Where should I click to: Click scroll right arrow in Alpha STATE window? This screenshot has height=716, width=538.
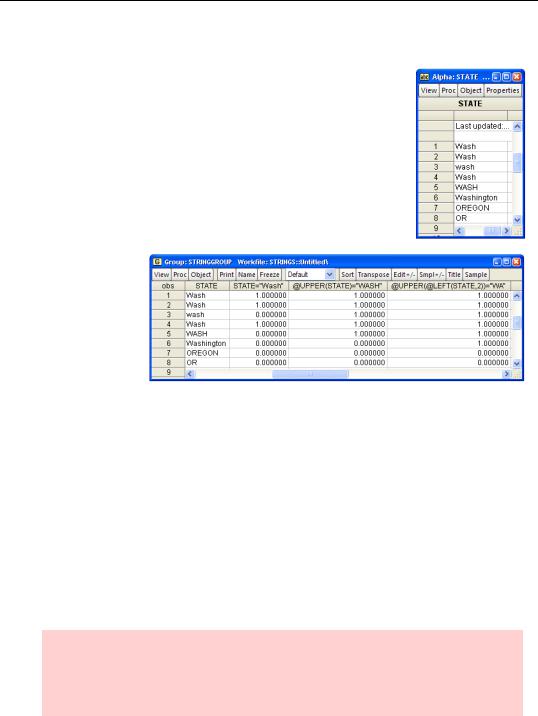point(506,231)
